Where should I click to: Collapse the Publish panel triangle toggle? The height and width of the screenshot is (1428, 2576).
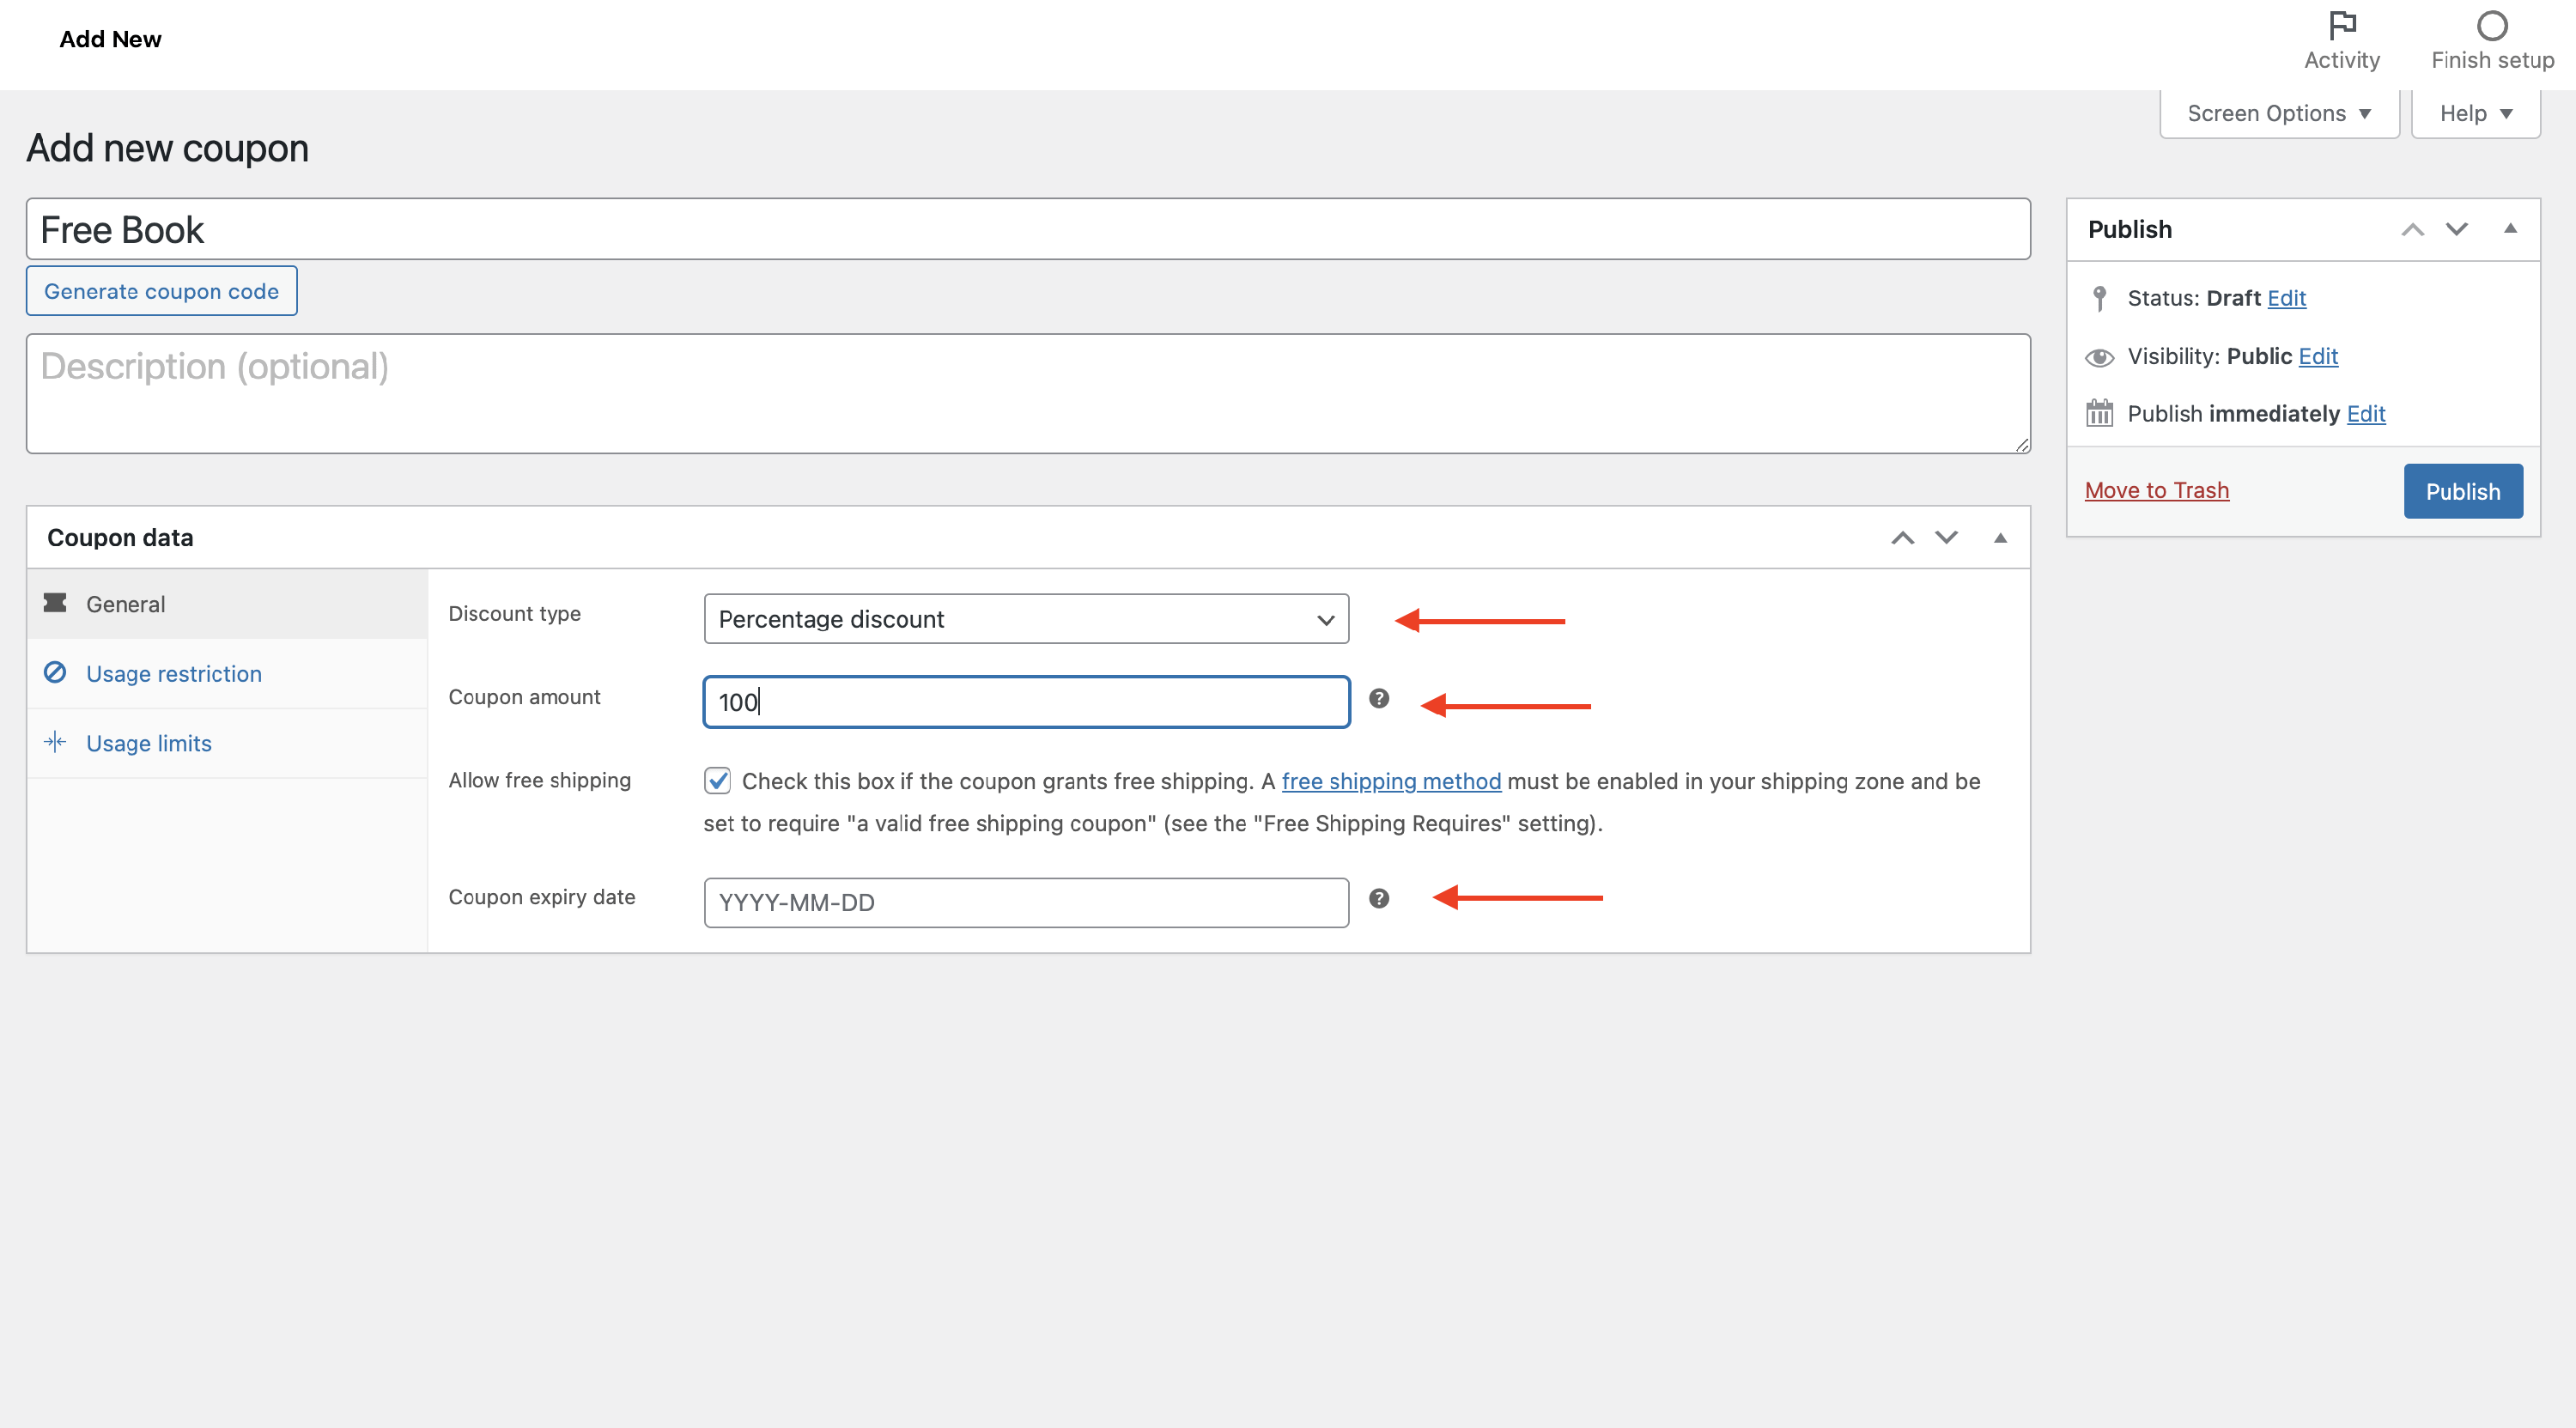(2509, 229)
